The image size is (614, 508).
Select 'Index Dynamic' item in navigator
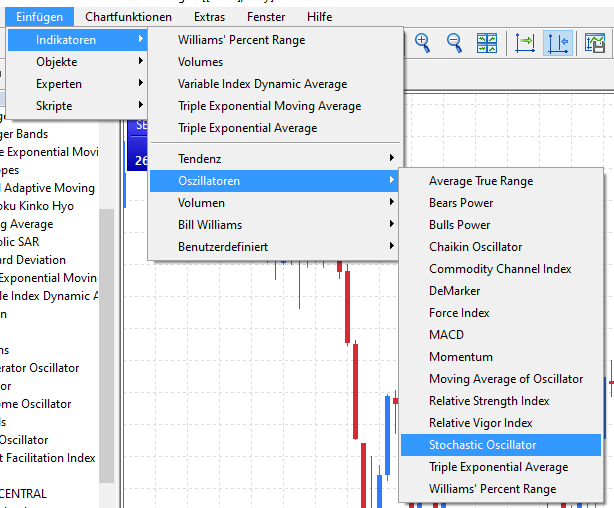(51, 296)
